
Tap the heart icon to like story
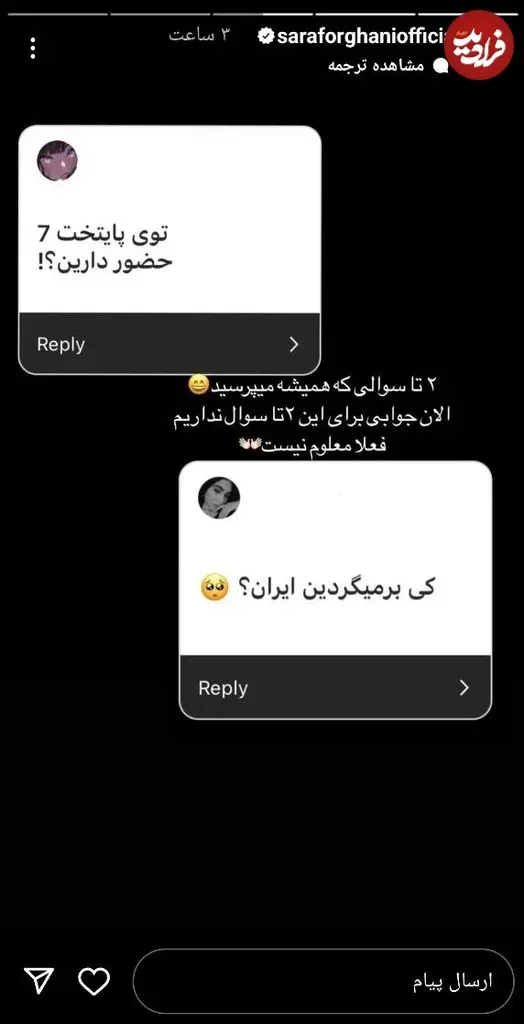pyautogui.click(x=94, y=981)
